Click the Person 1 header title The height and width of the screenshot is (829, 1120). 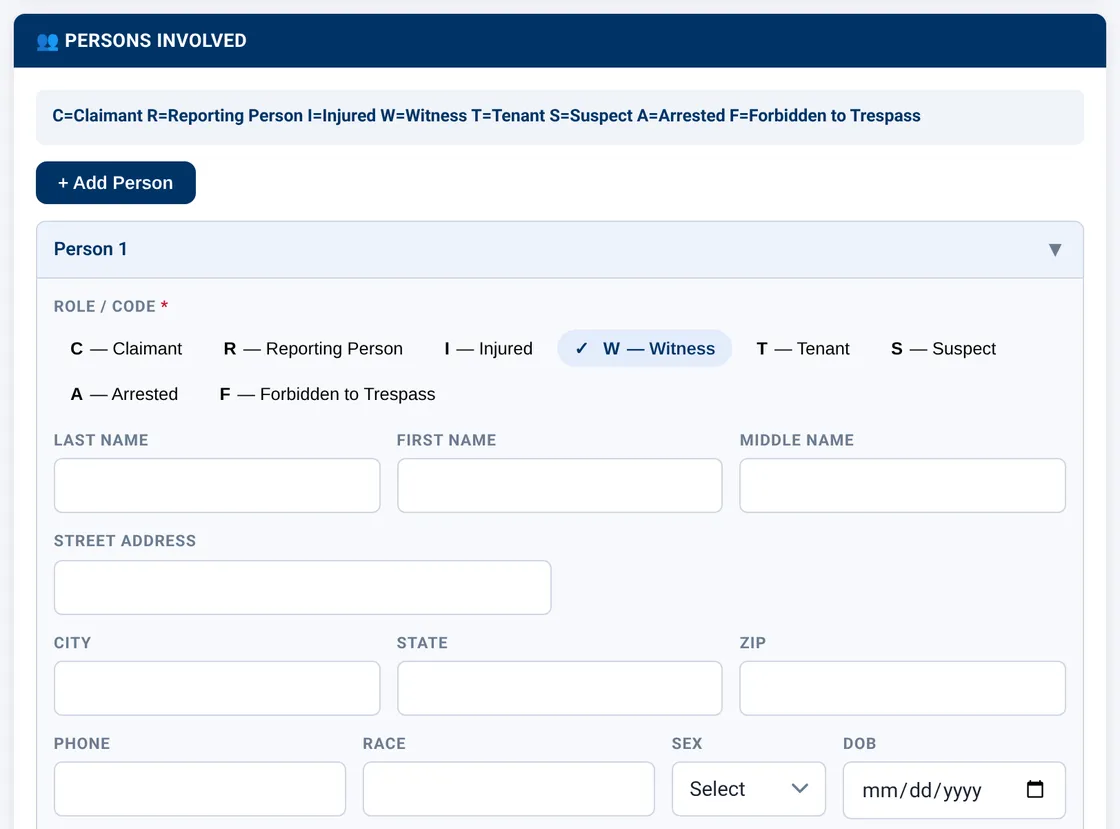(91, 249)
